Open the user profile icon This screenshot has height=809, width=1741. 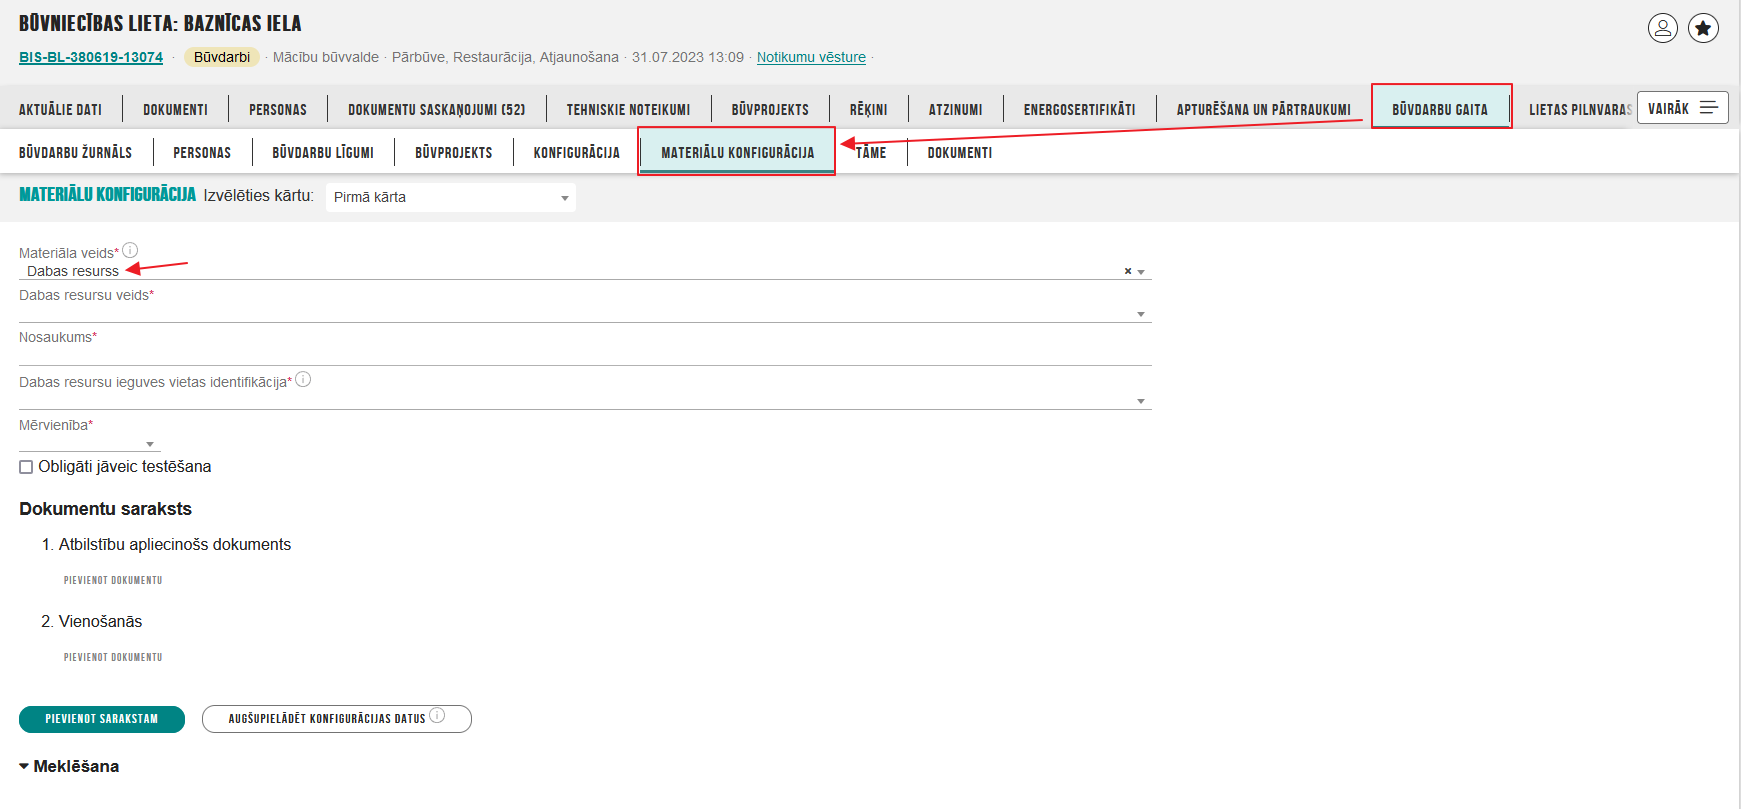1663,28
